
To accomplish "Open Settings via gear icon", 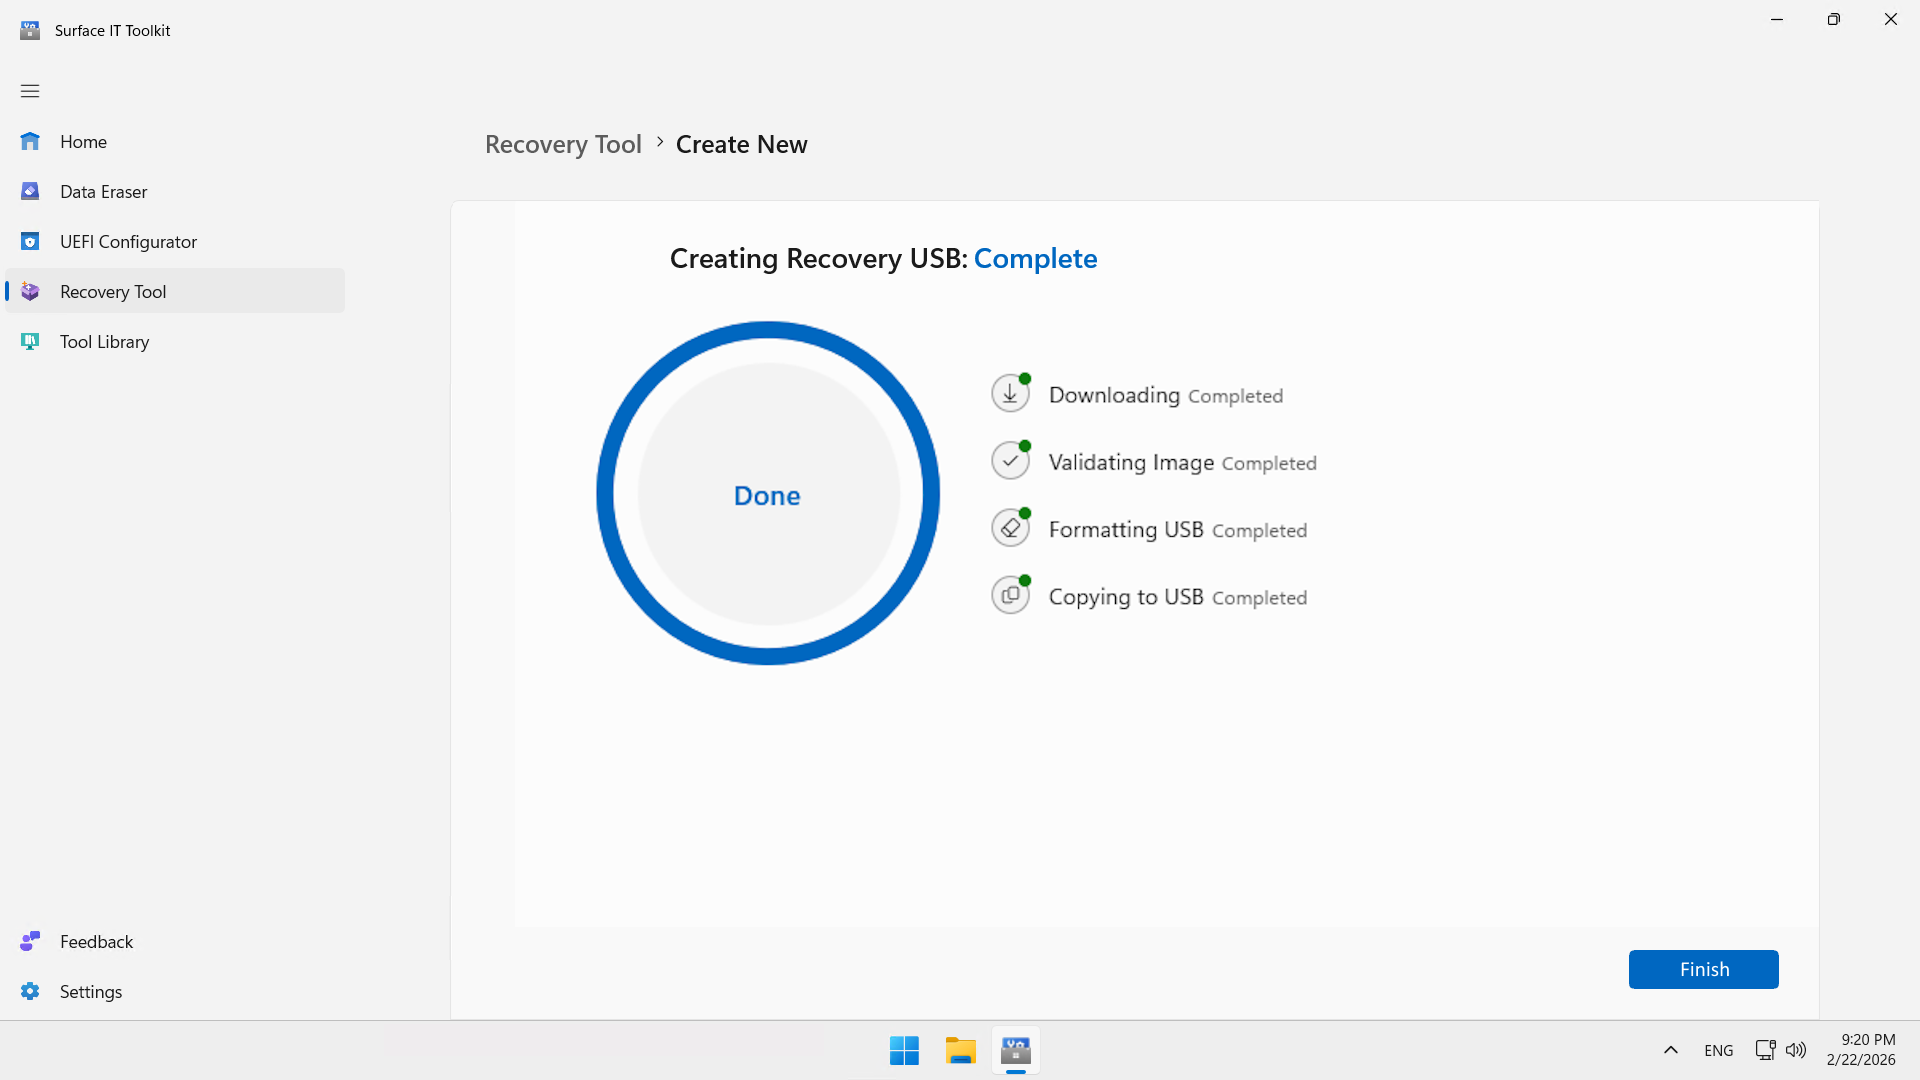I will [30, 992].
